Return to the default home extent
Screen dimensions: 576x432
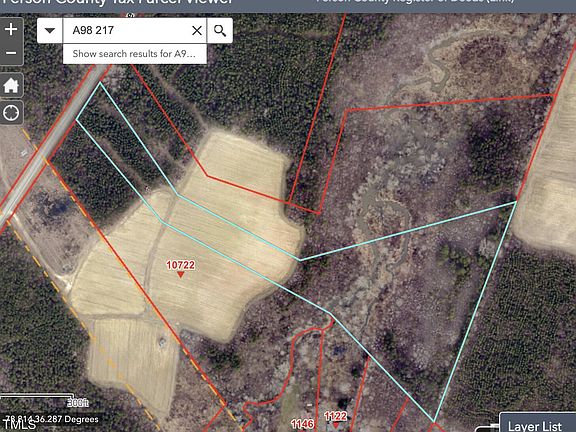tap(11, 85)
